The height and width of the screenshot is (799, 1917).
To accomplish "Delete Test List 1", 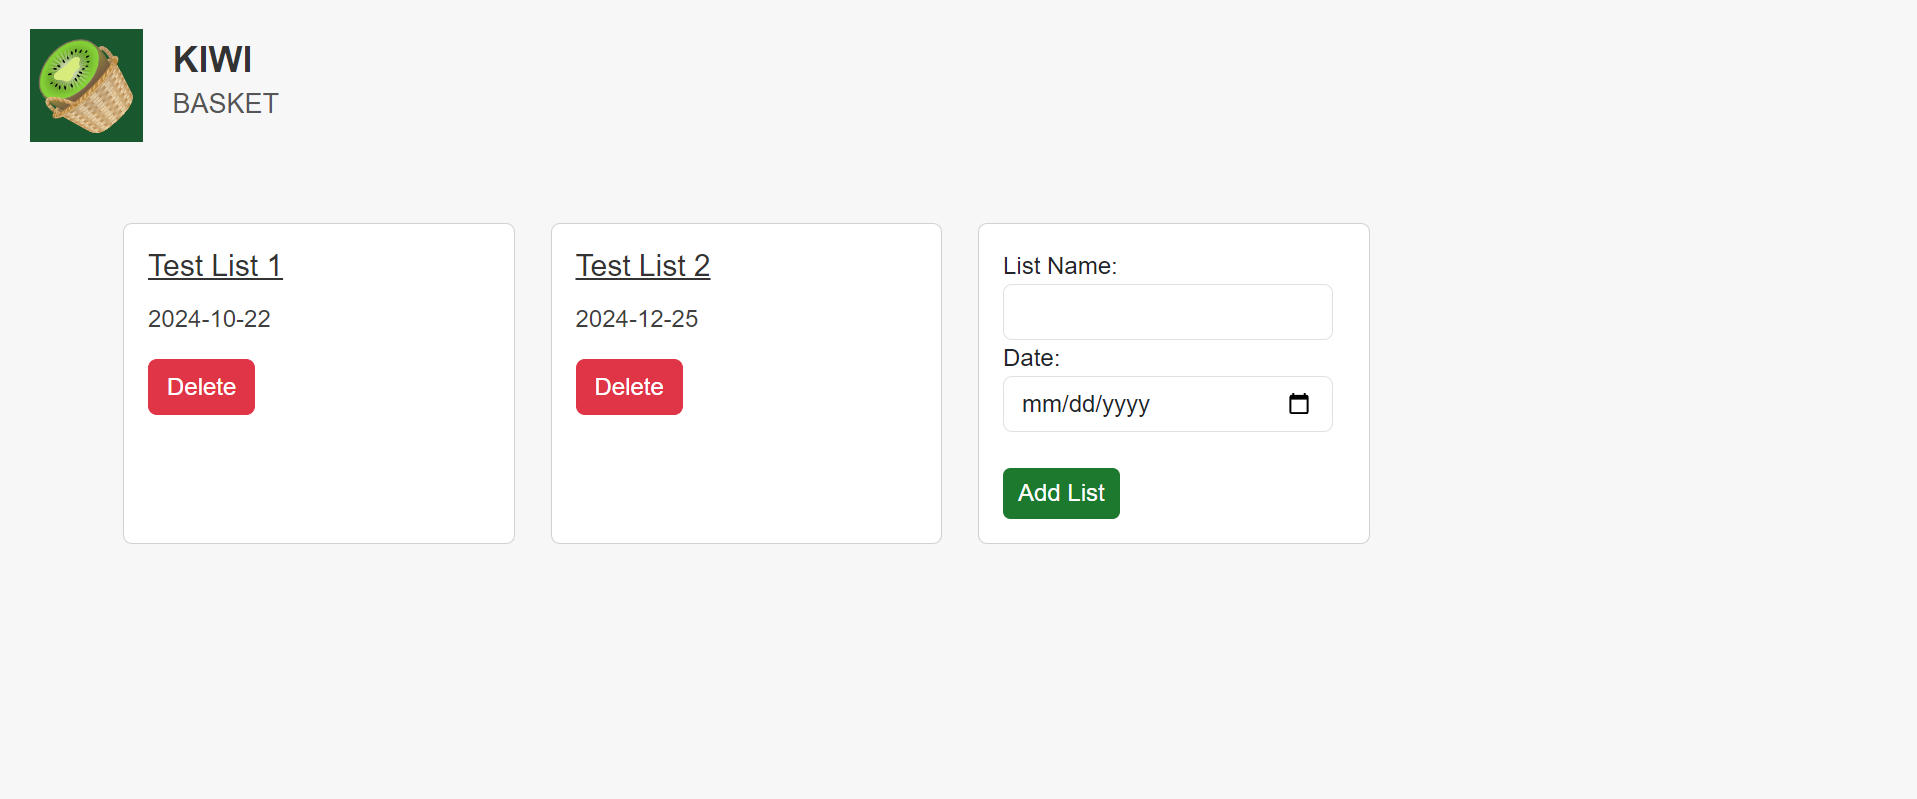I will (x=201, y=387).
